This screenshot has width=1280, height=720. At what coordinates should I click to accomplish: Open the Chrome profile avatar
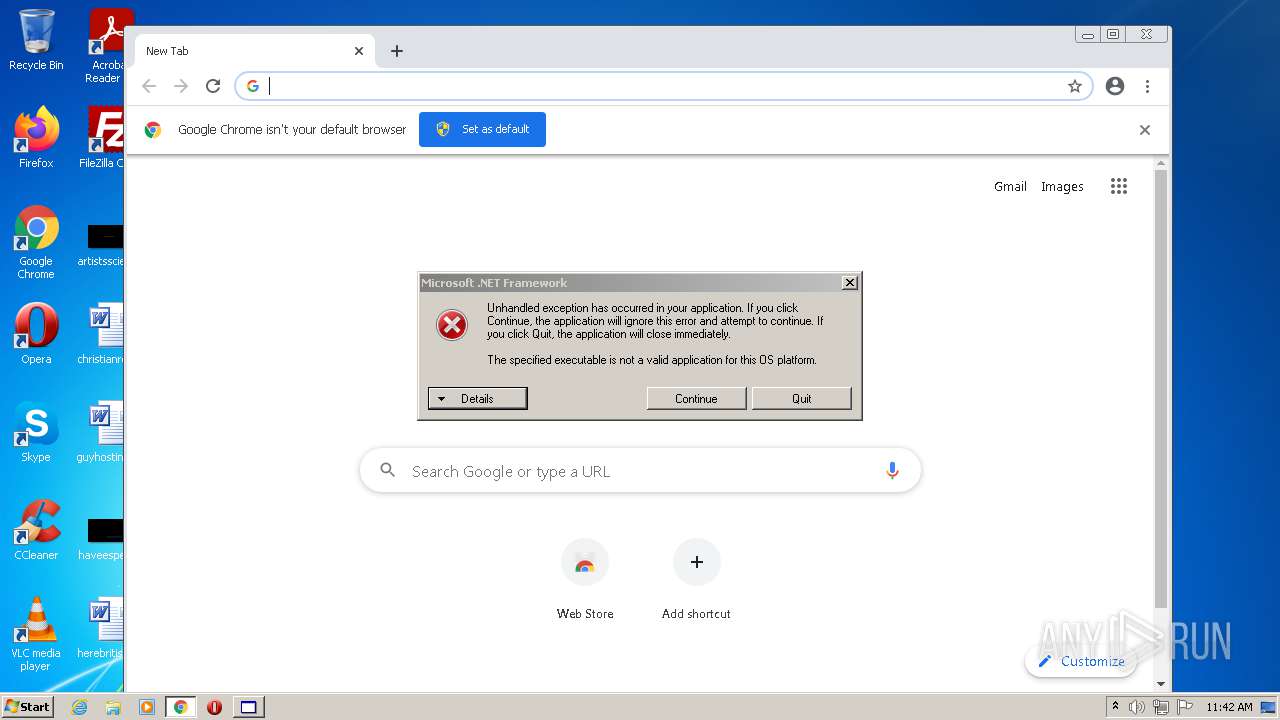click(1115, 86)
